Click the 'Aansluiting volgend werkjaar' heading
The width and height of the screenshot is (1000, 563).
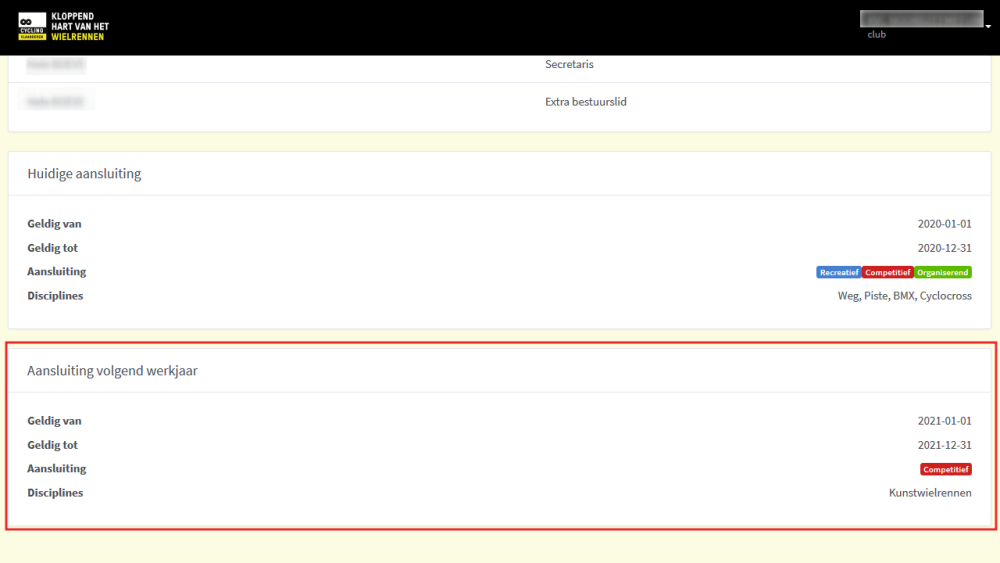[x=112, y=370]
